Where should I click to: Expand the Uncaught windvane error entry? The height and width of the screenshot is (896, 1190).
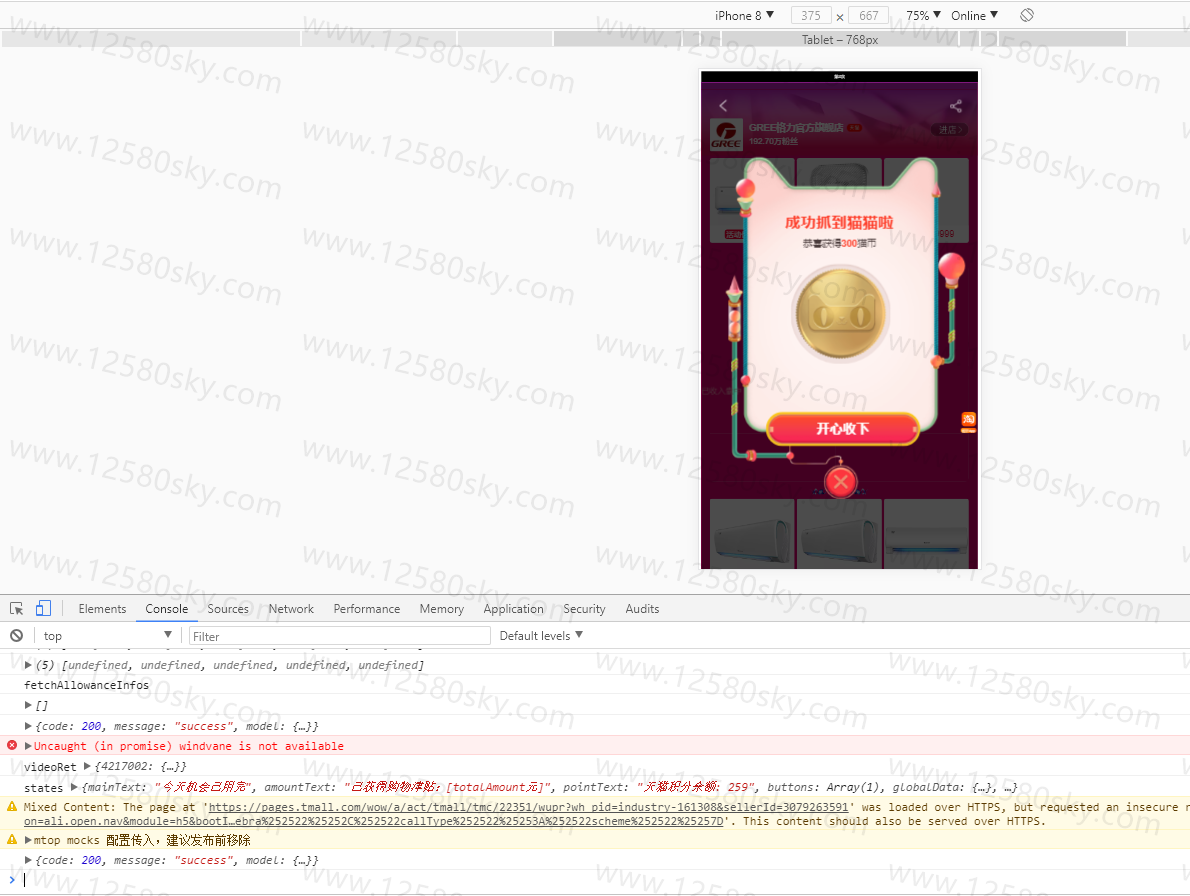(28, 746)
